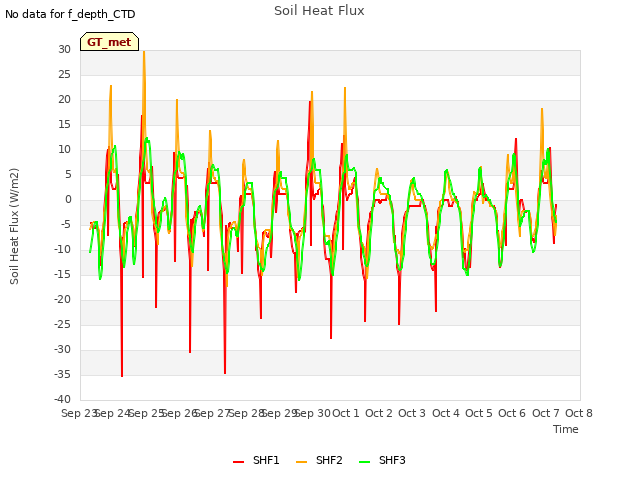Viewport: 640px width, 480px height.
Task: Click the Oct 8 x-axis tick label
Action: [579, 413]
